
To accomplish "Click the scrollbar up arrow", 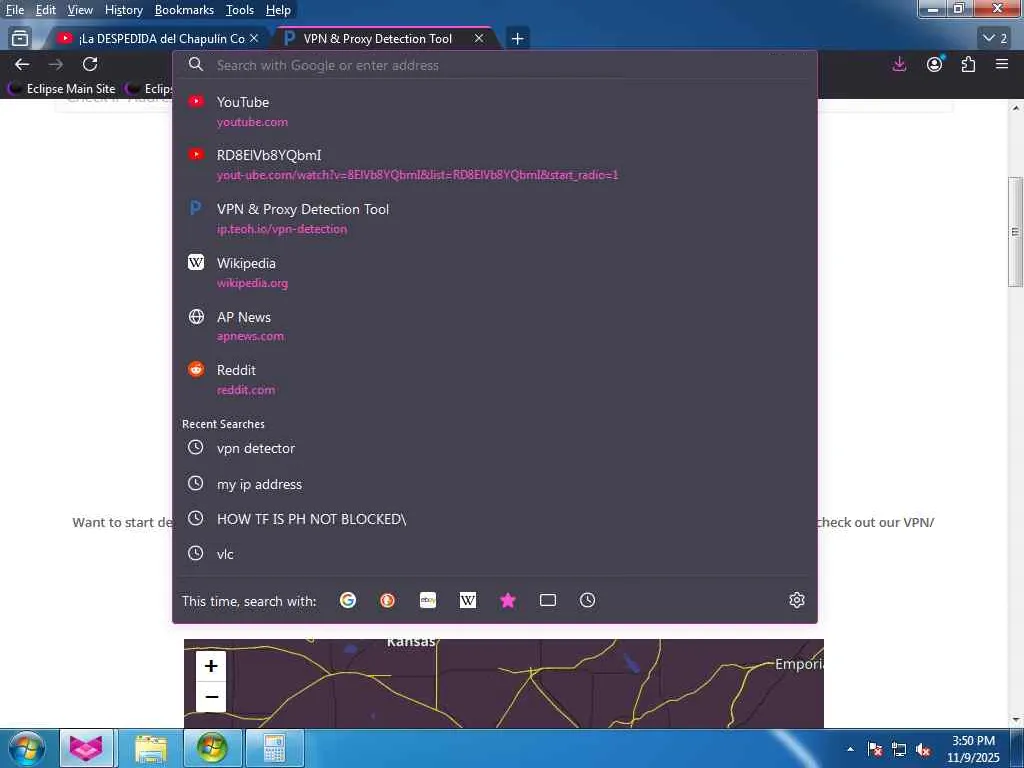I will click(1016, 108).
